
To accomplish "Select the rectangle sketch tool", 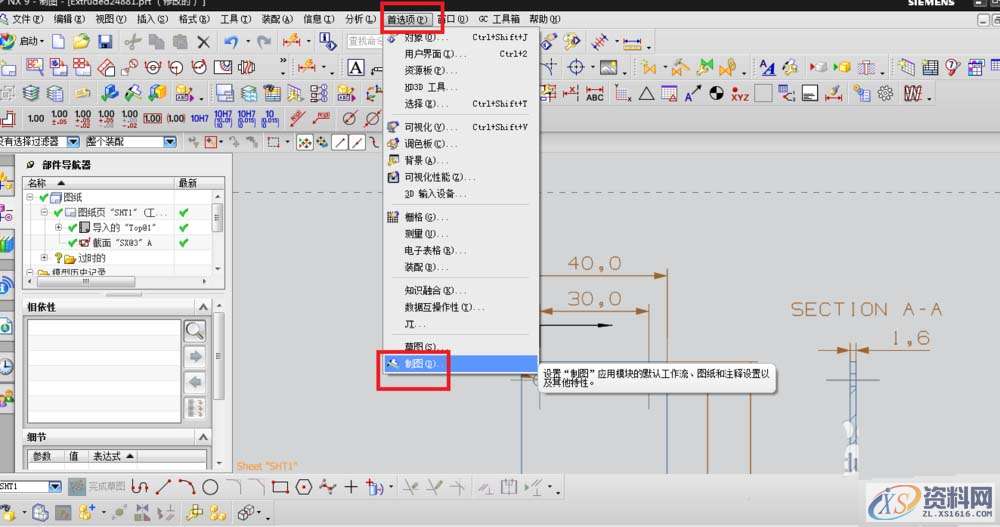I will click(x=280, y=487).
